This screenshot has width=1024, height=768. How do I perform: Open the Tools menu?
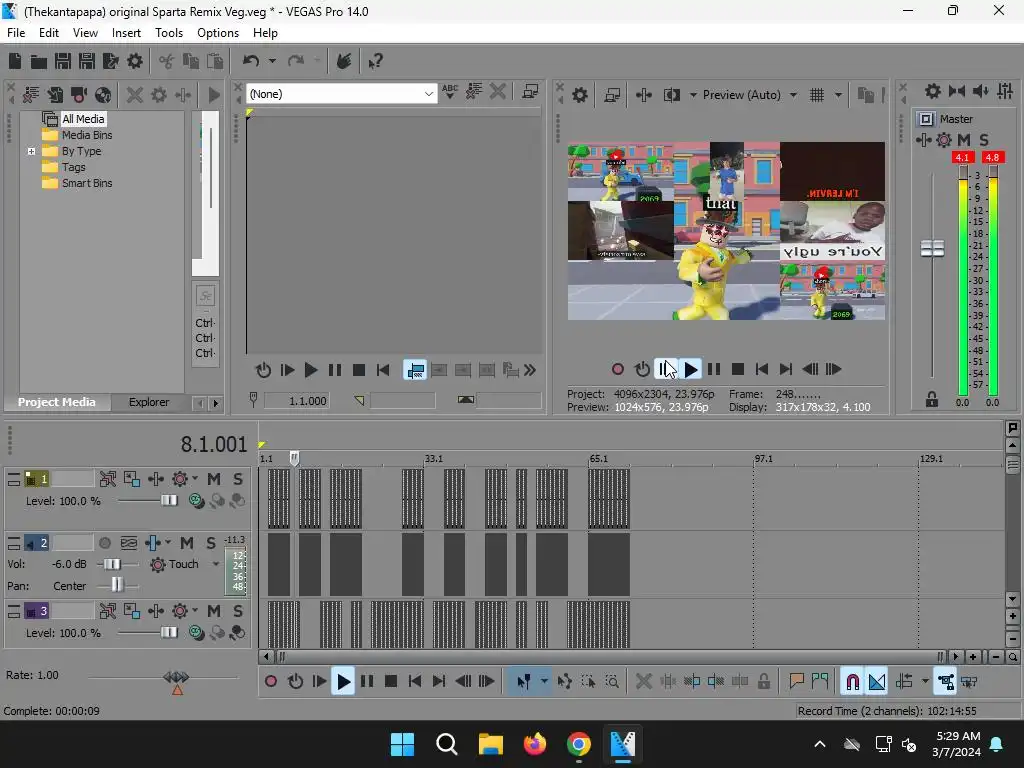(168, 33)
